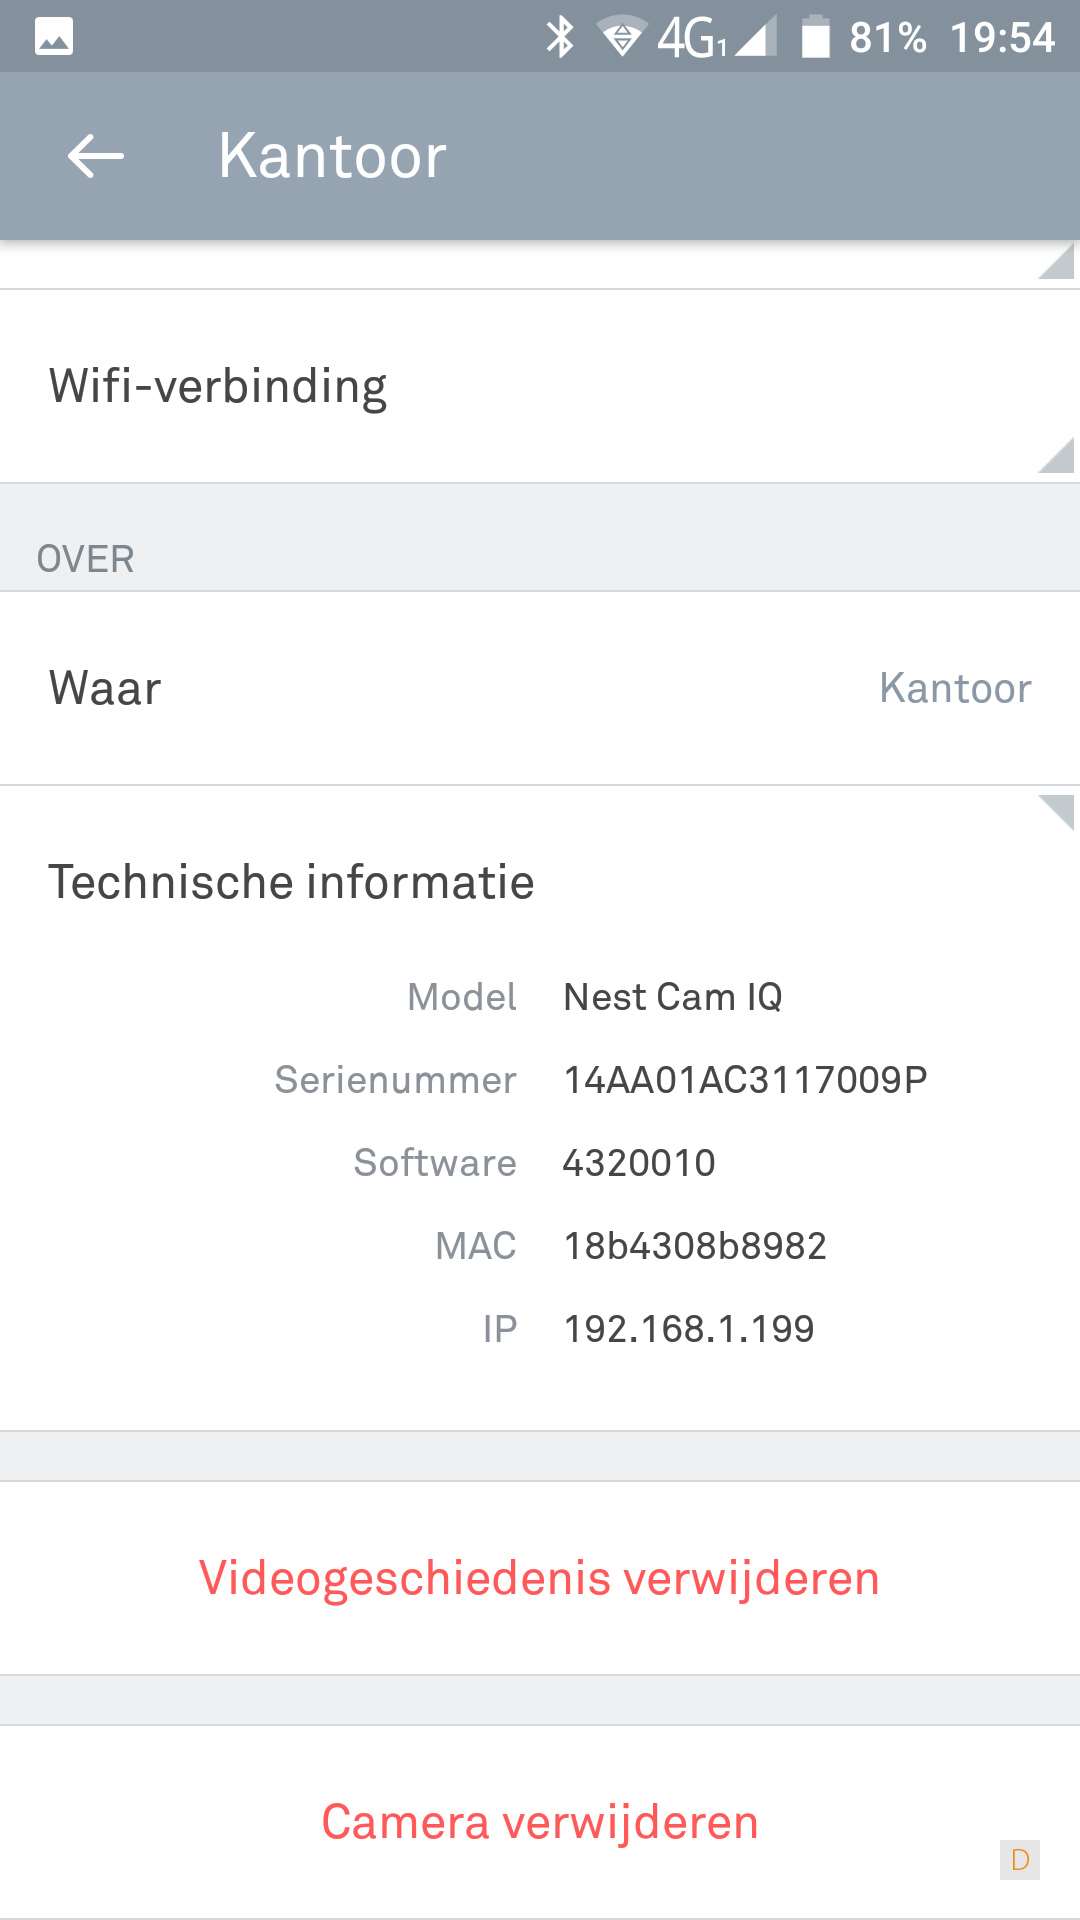Tap the orange D badge icon

(1020, 1860)
